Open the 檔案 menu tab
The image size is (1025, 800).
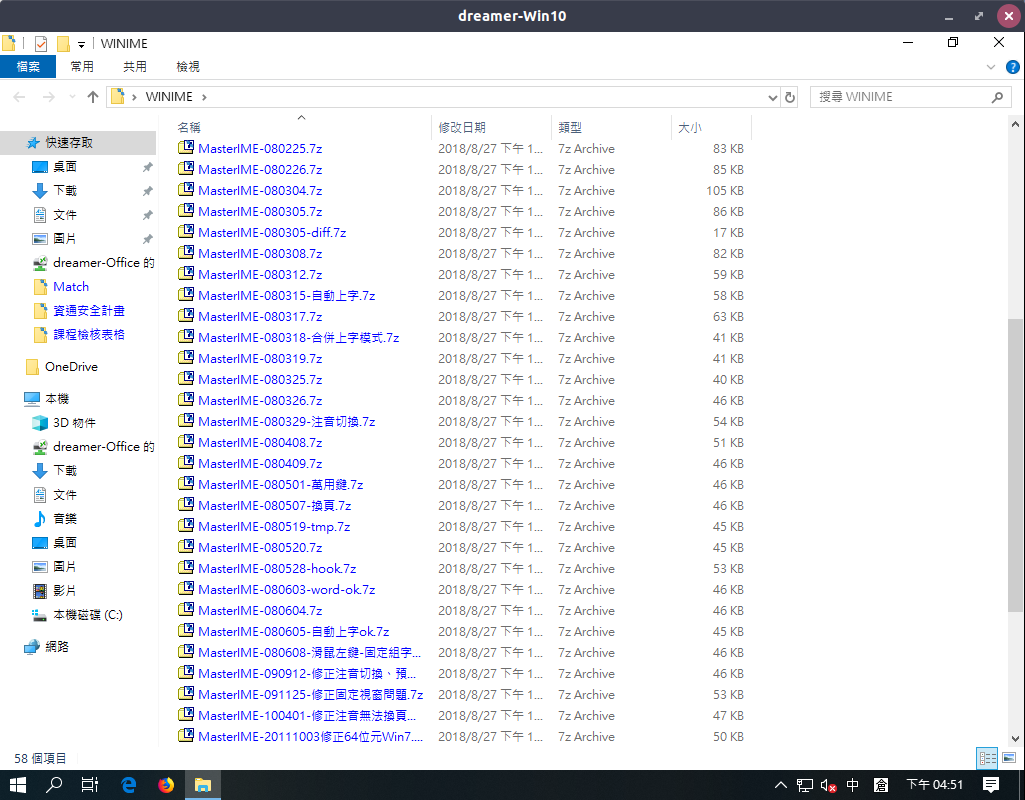[x=28, y=67]
